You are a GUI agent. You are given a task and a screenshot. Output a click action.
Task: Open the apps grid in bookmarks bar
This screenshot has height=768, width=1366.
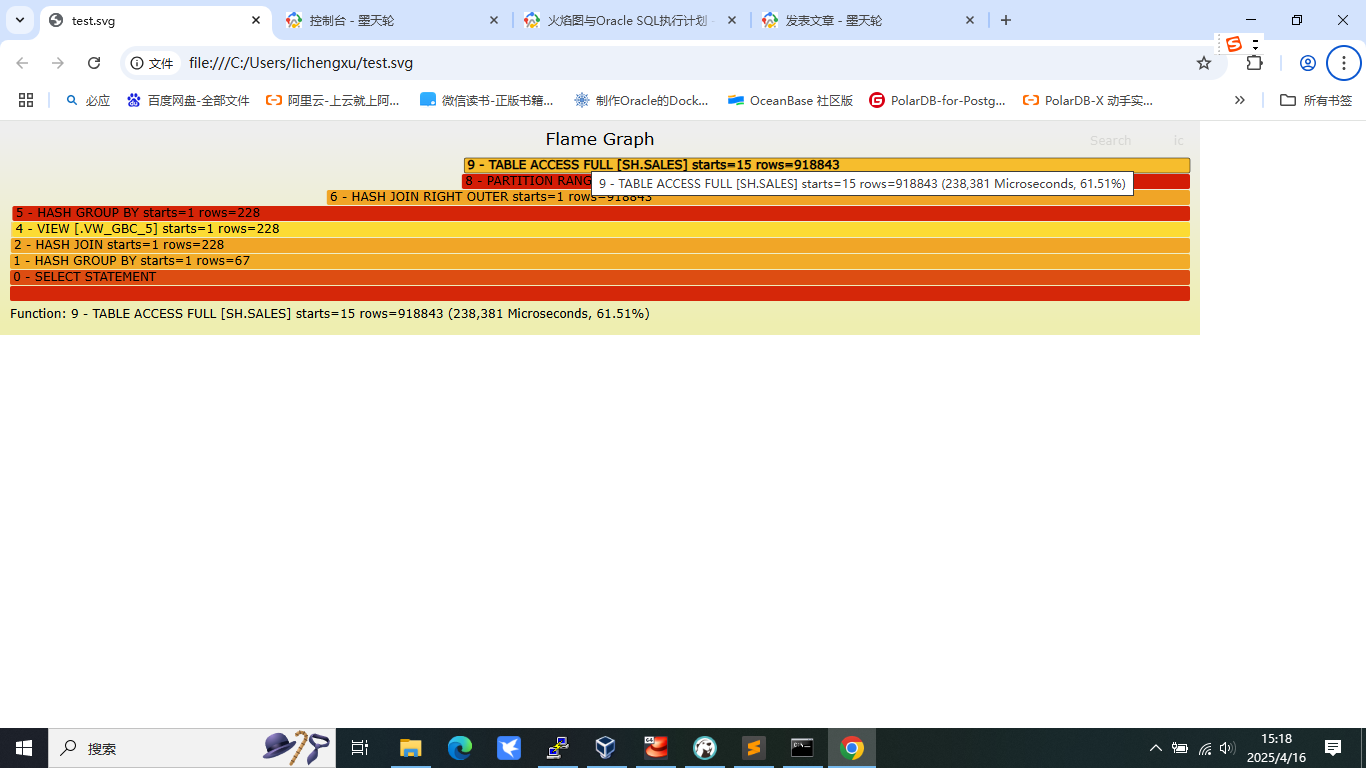click(26, 100)
